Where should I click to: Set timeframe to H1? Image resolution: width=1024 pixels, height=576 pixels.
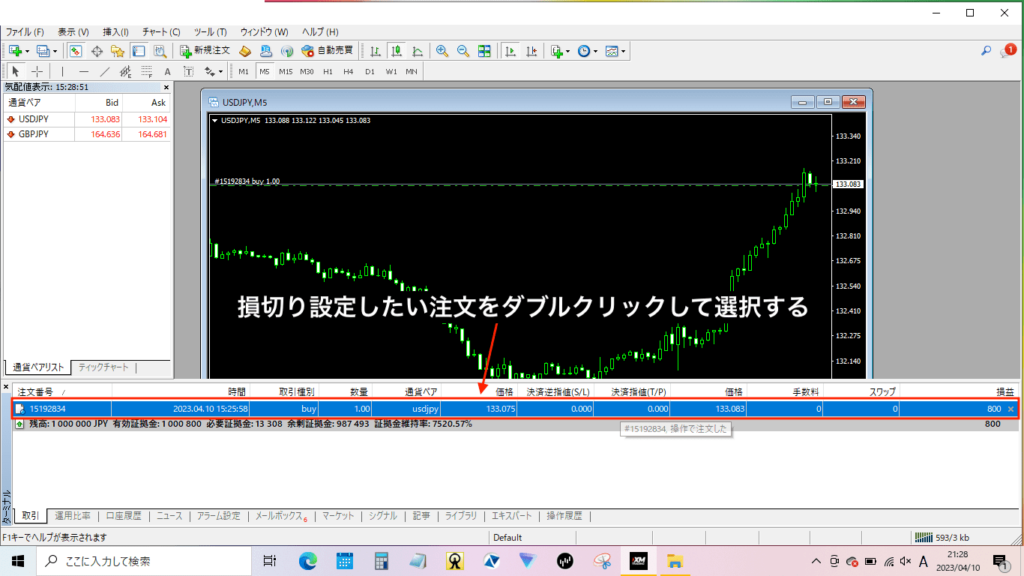tap(328, 71)
